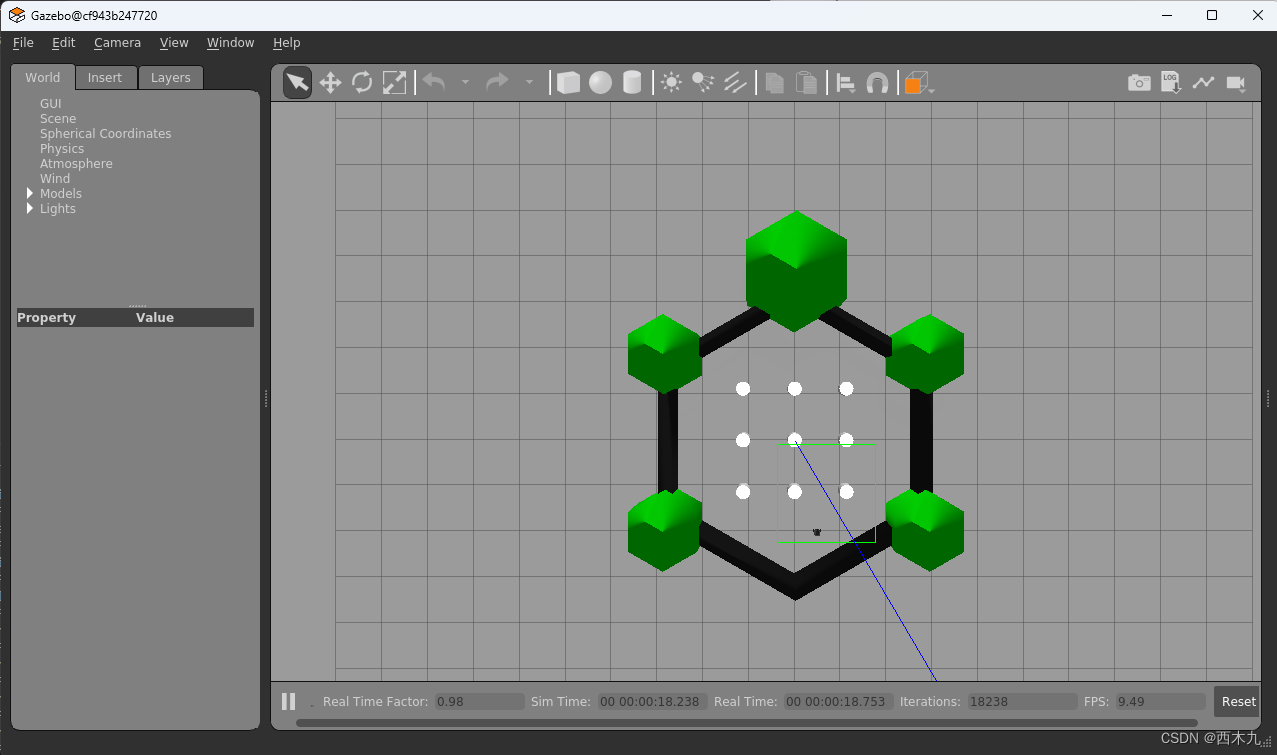The image size is (1277, 755).
Task: Click the center white sphere
Action: 795,440
